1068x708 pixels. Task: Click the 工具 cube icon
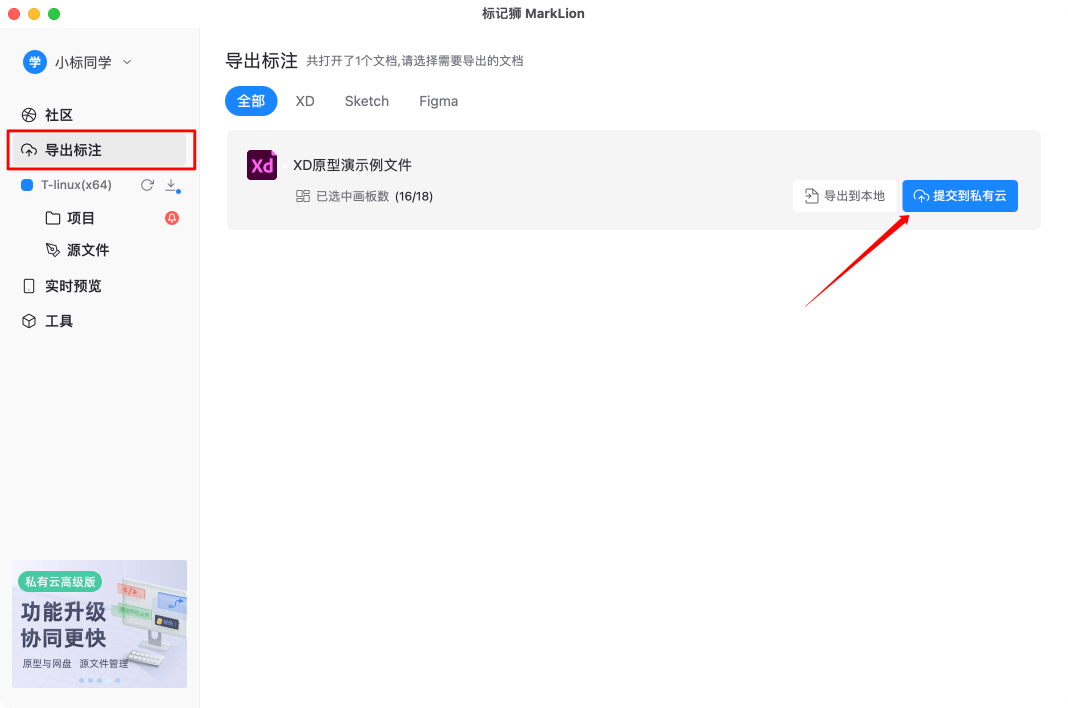(29, 320)
